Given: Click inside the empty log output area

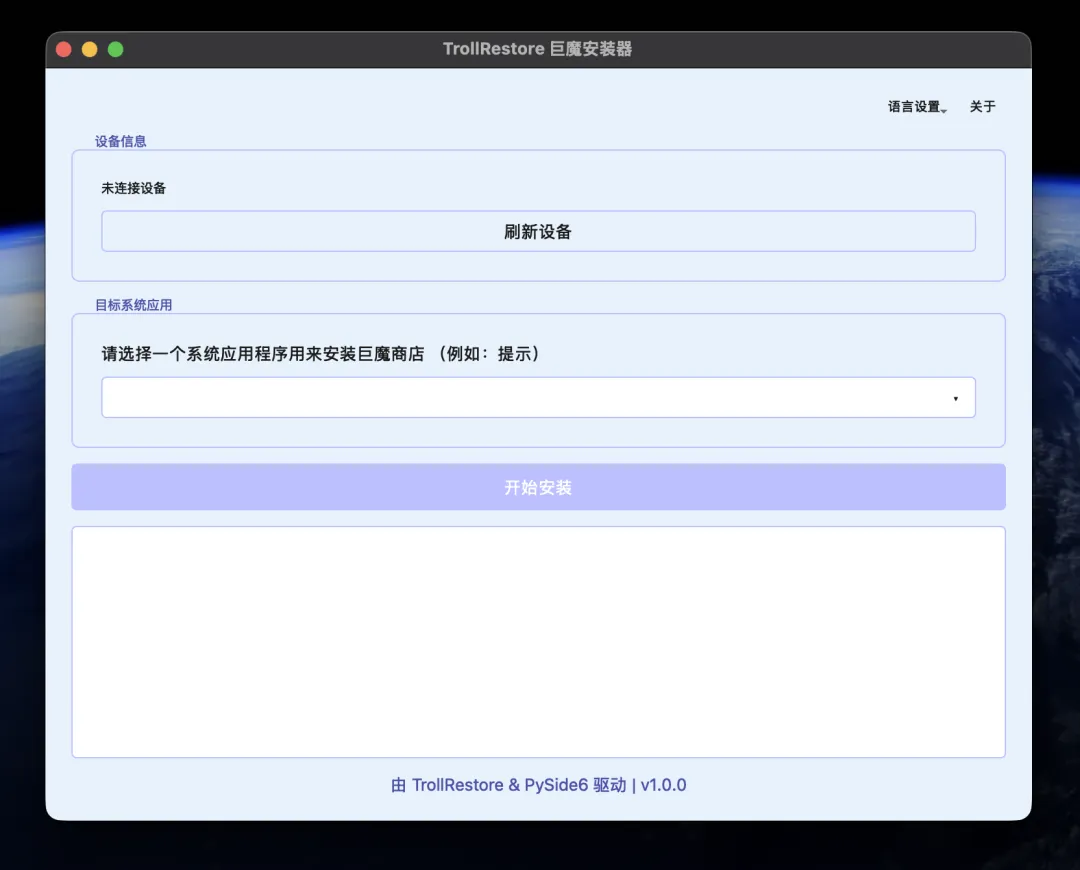Looking at the screenshot, I should pos(538,642).
